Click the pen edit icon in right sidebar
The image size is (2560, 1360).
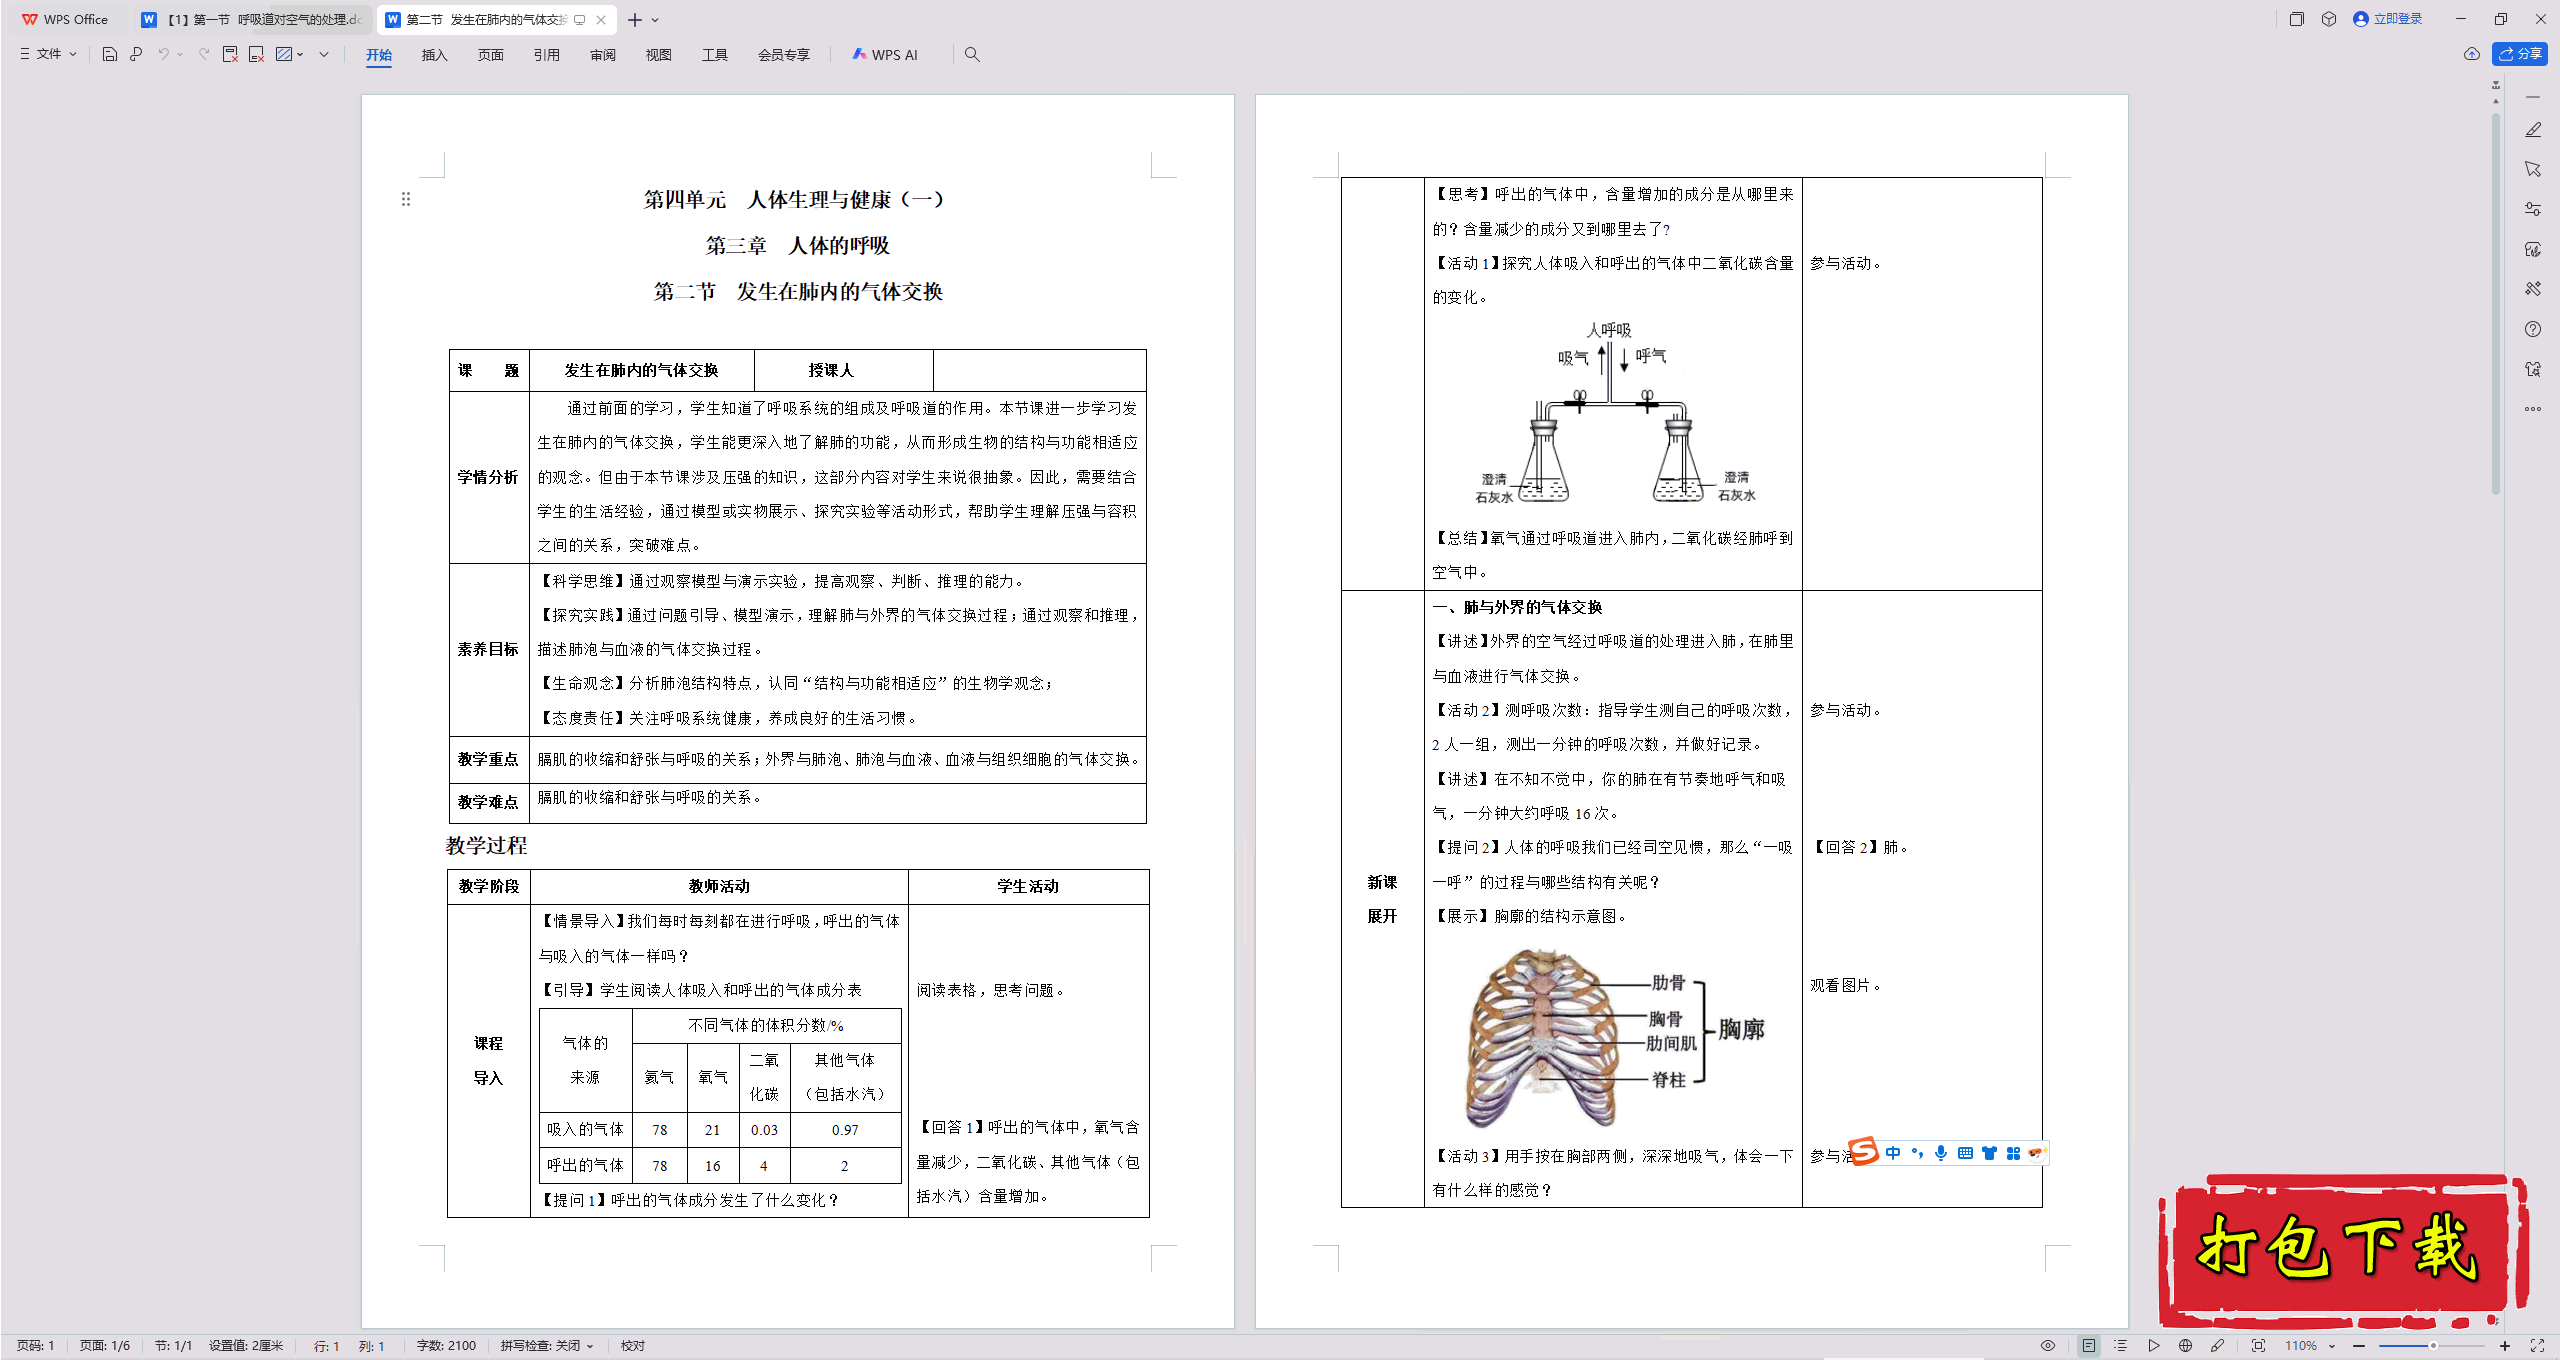(2533, 130)
